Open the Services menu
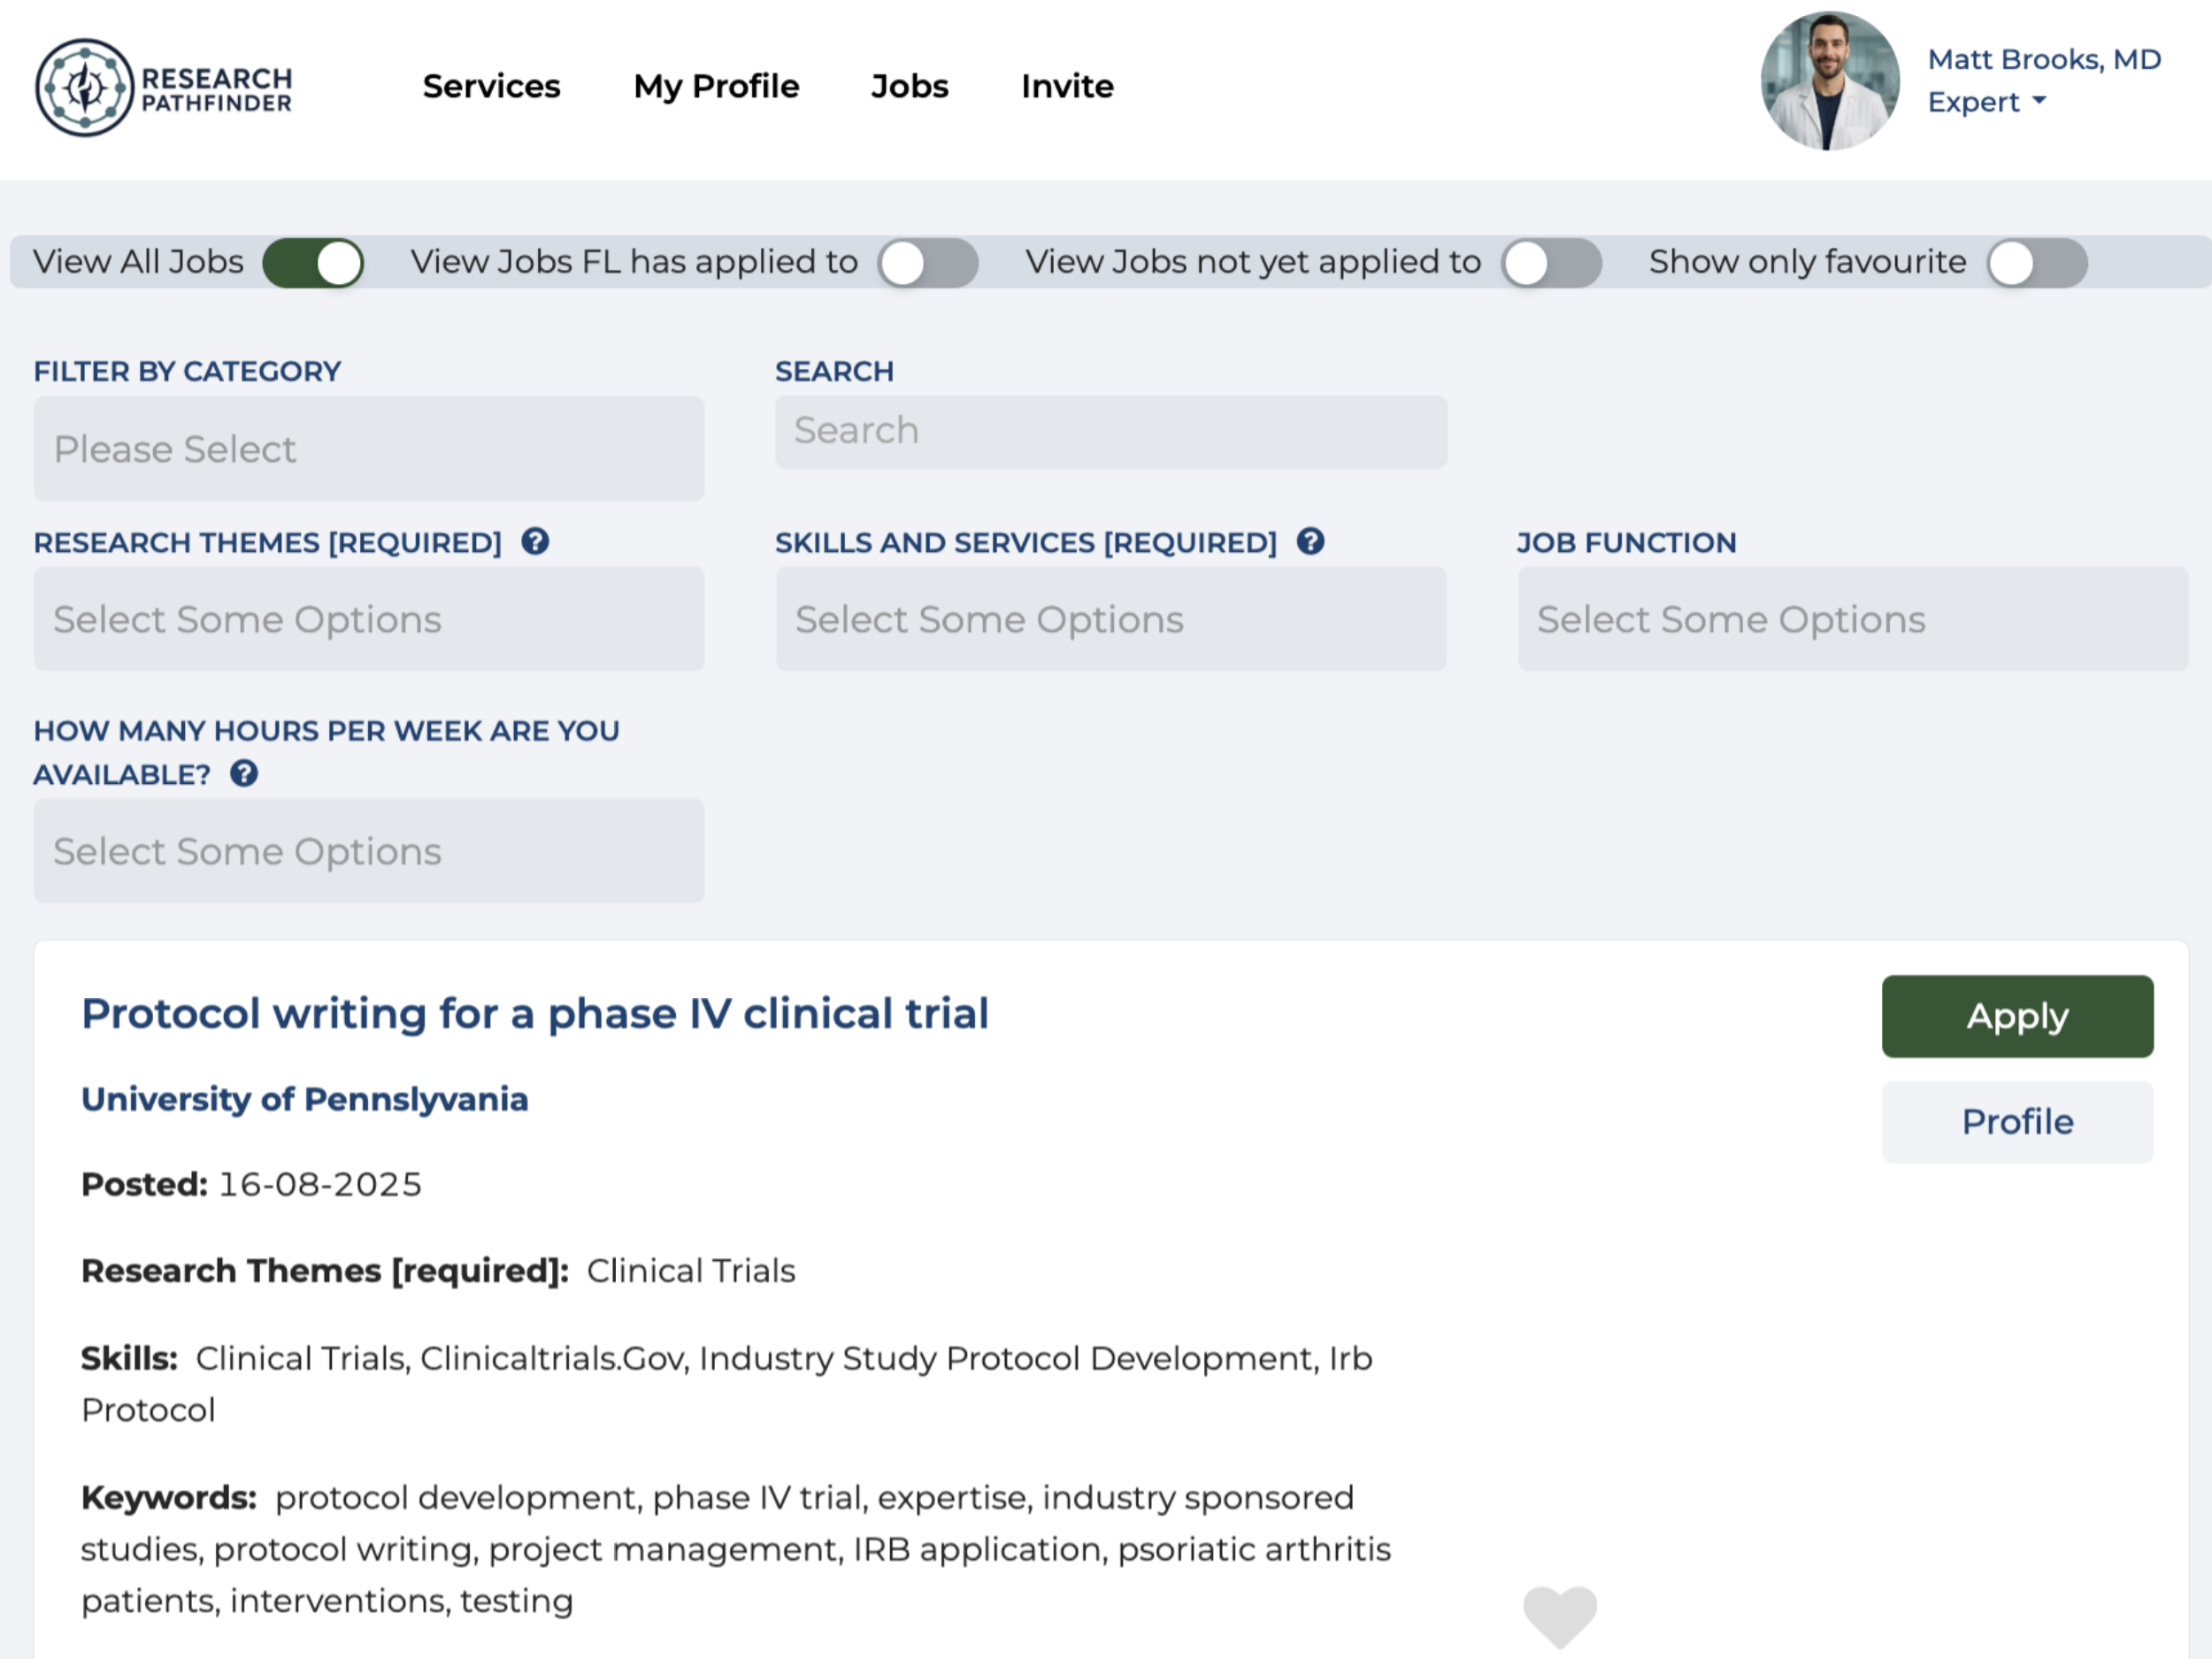Screen dimensions: 2212x1659 (491, 86)
